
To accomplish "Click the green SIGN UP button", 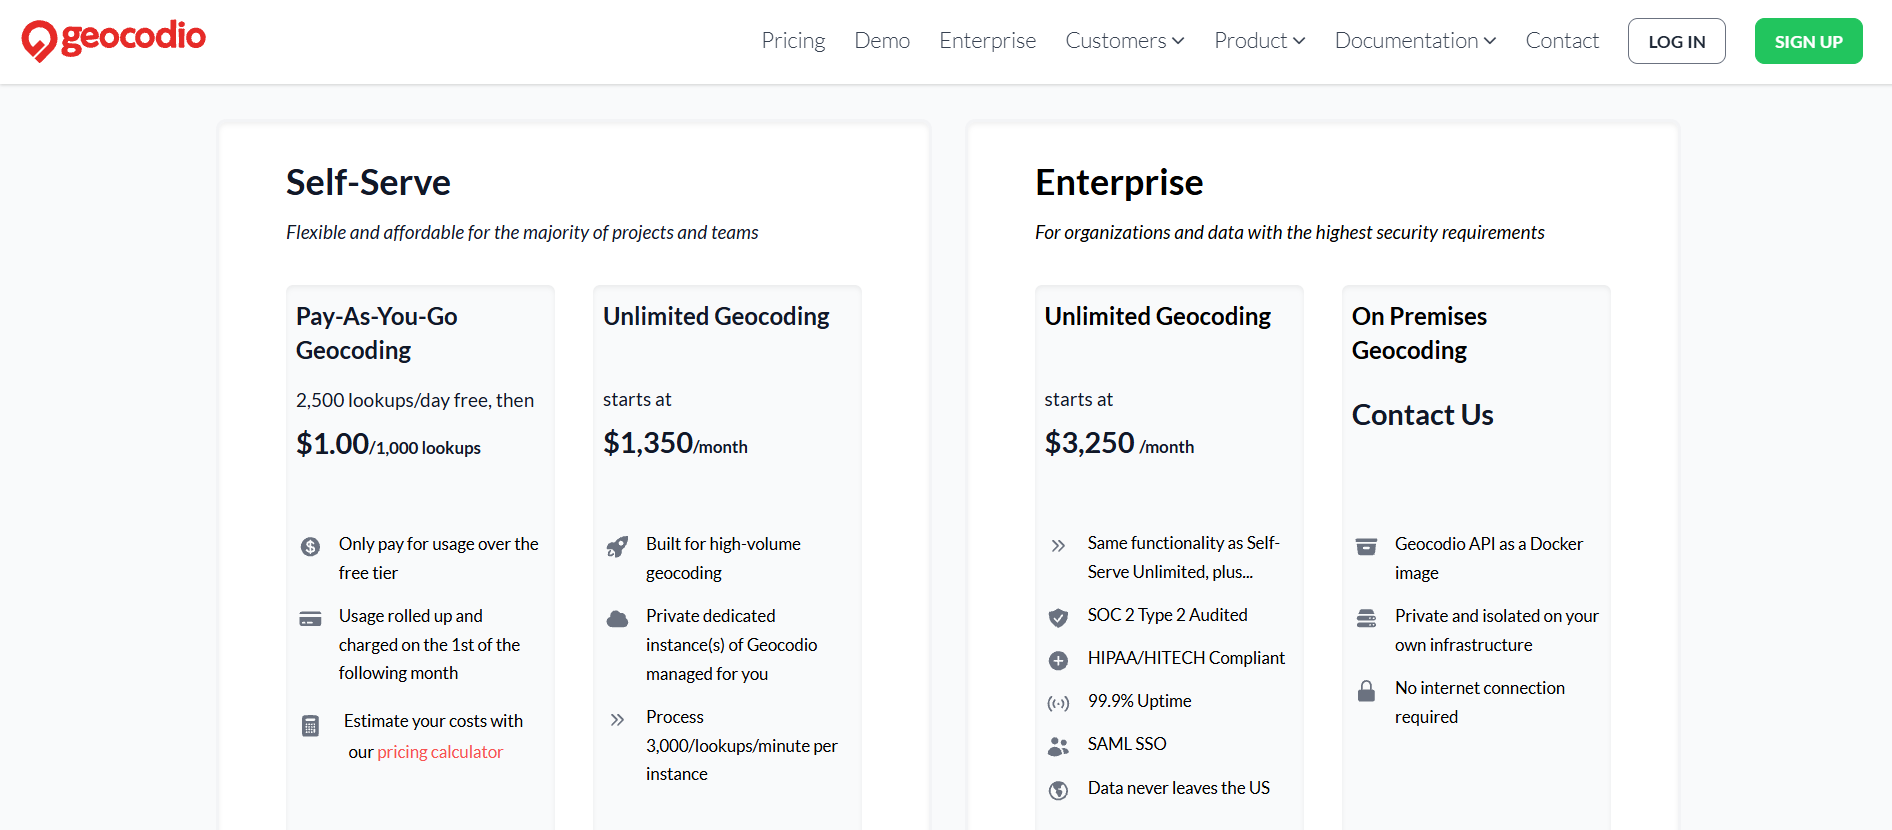I will [x=1808, y=41].
